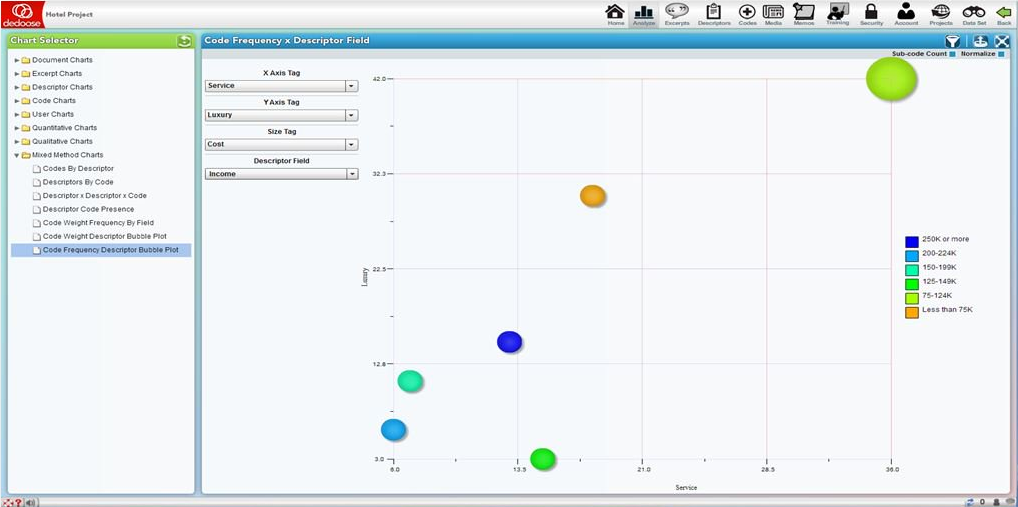Viewport: 1018px width, 507px height.
Task: Expand the User Charts folder
Action: coord(18,114)
